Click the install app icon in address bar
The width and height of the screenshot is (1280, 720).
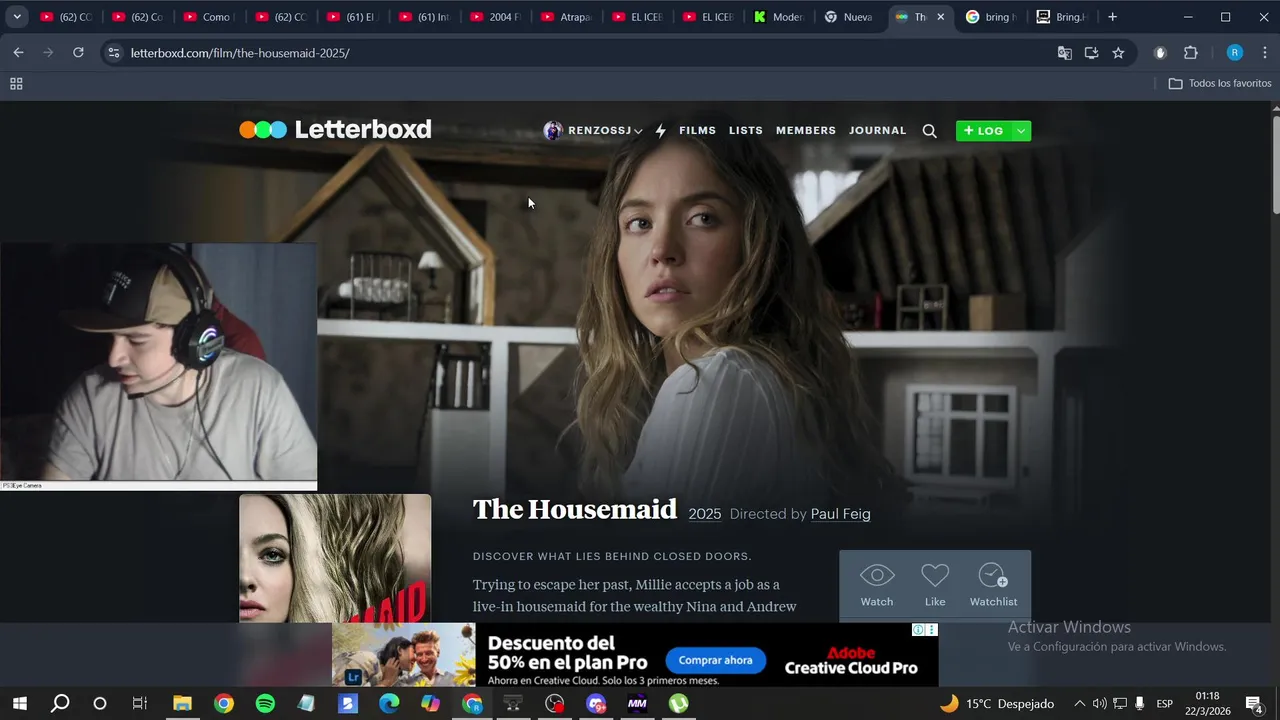click(1091, 53)
